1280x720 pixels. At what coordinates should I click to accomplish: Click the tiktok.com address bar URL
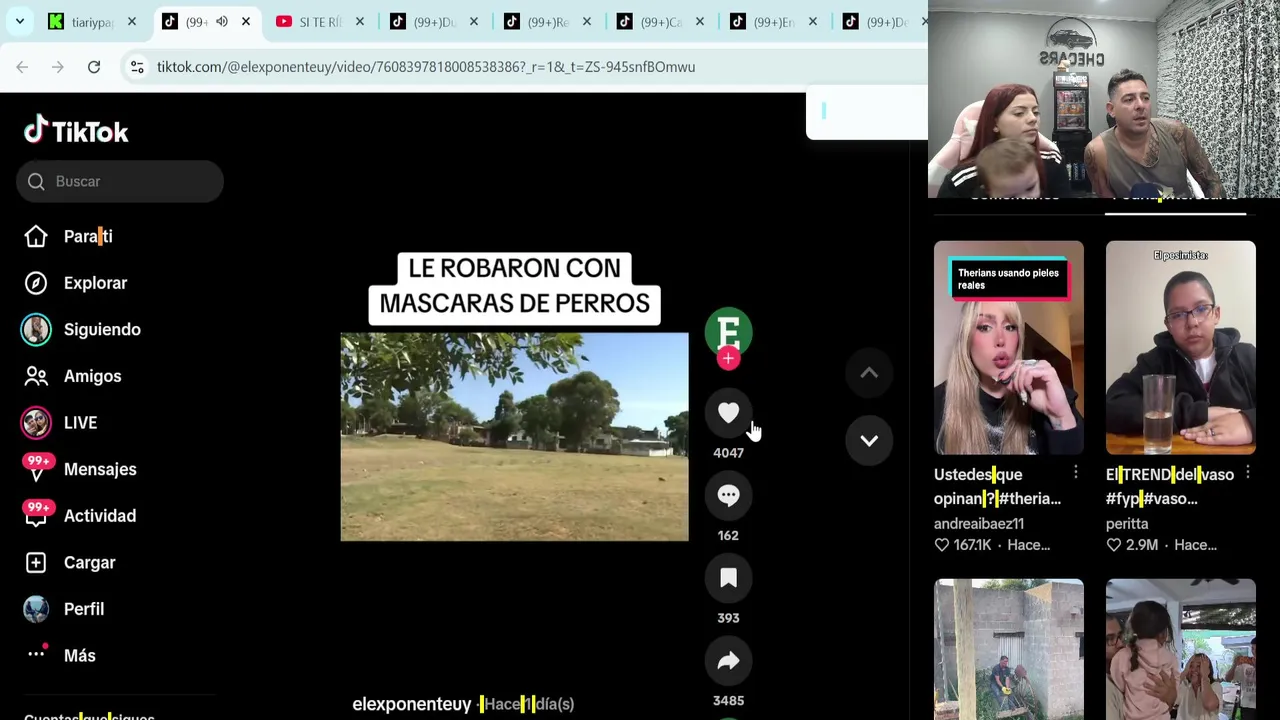pos(426,67)
